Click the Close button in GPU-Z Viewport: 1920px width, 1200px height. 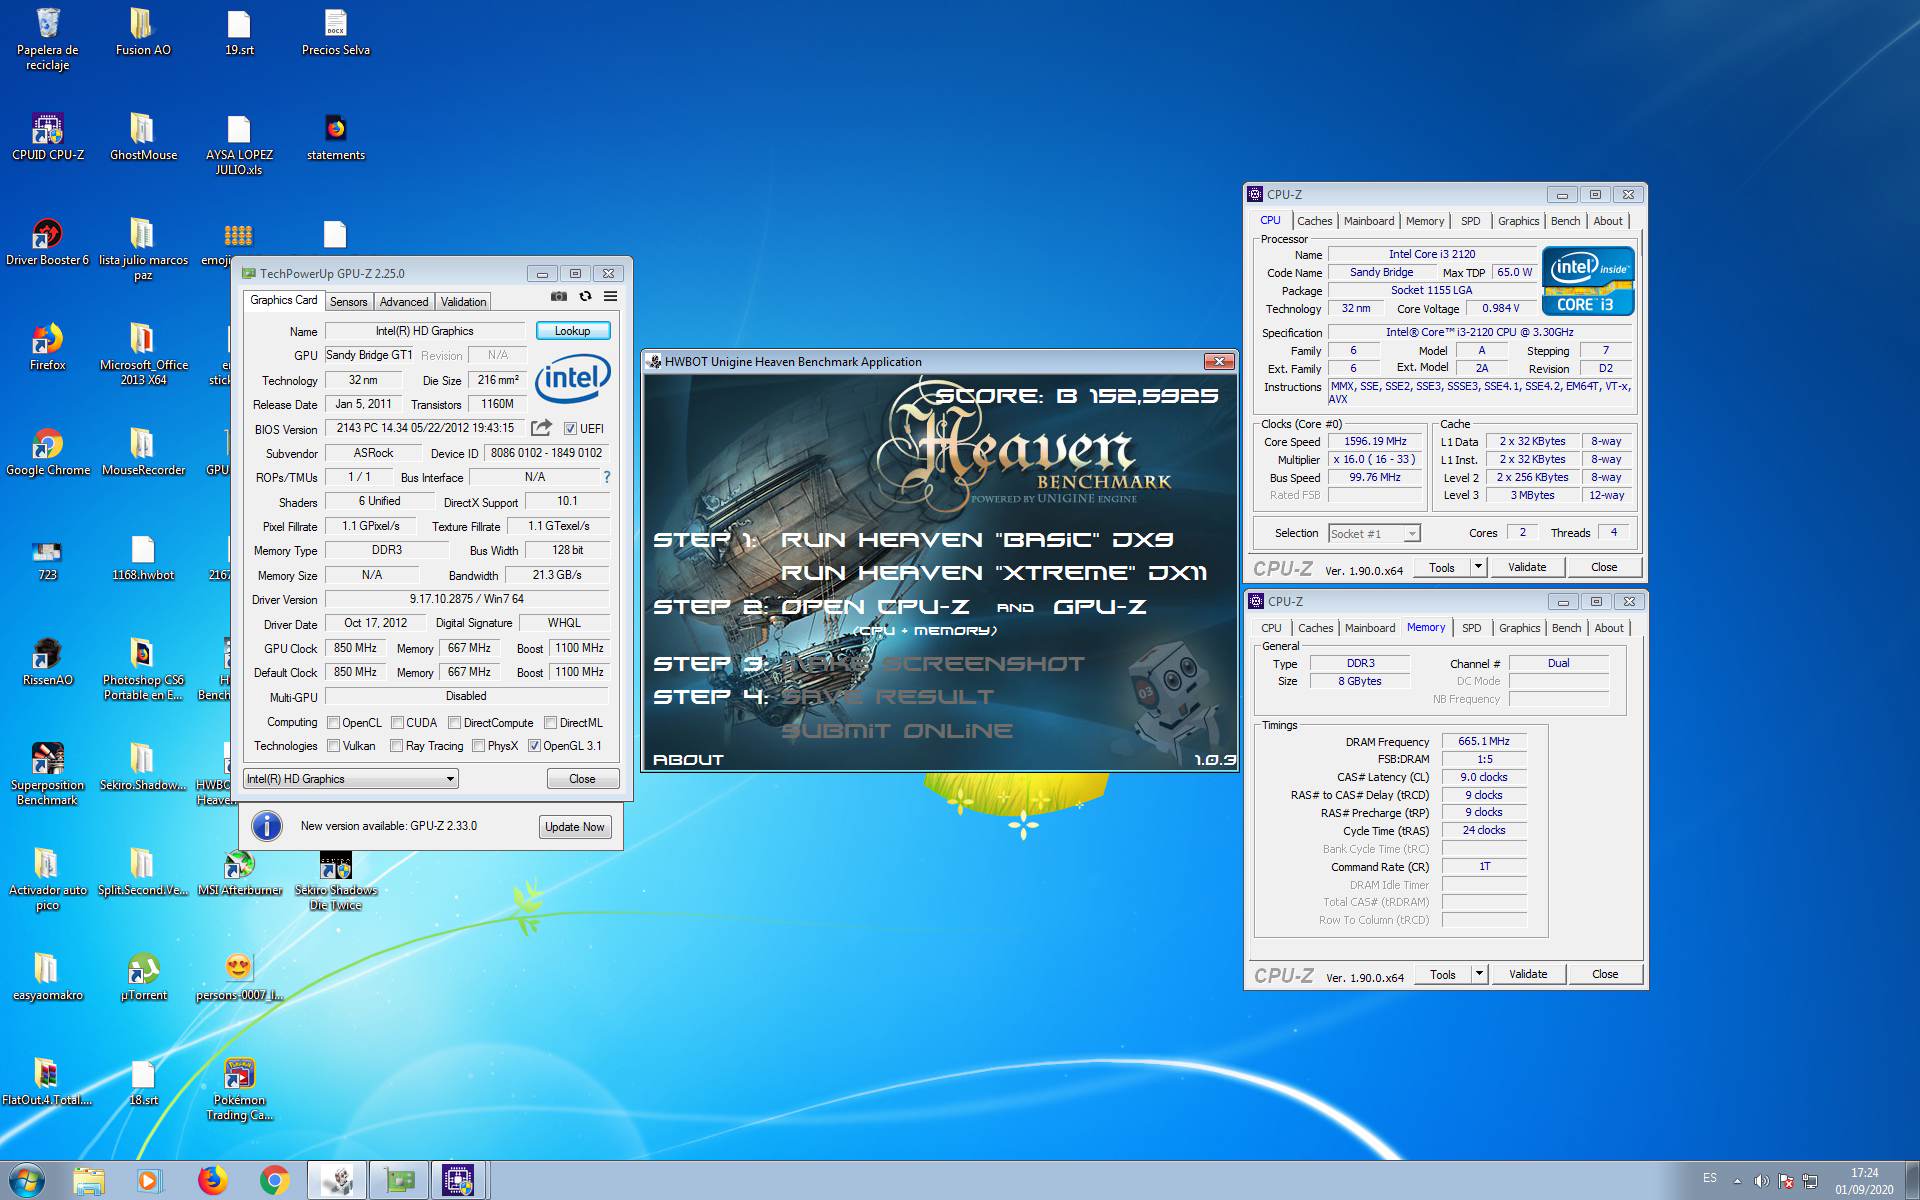point(582,779)
